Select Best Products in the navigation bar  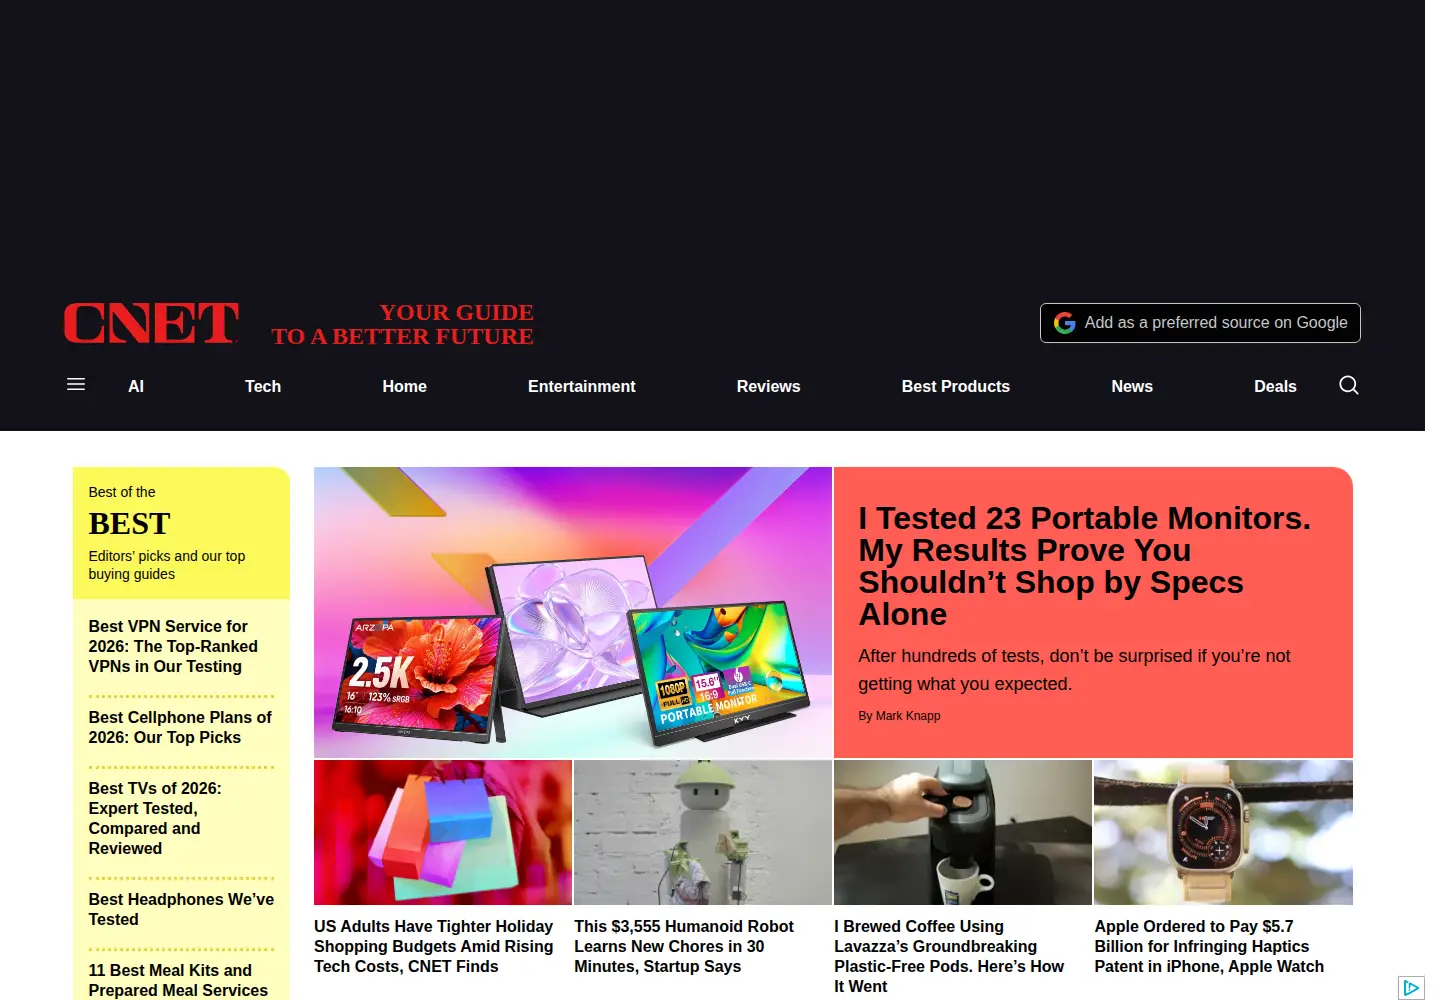[x=955, y=386]
